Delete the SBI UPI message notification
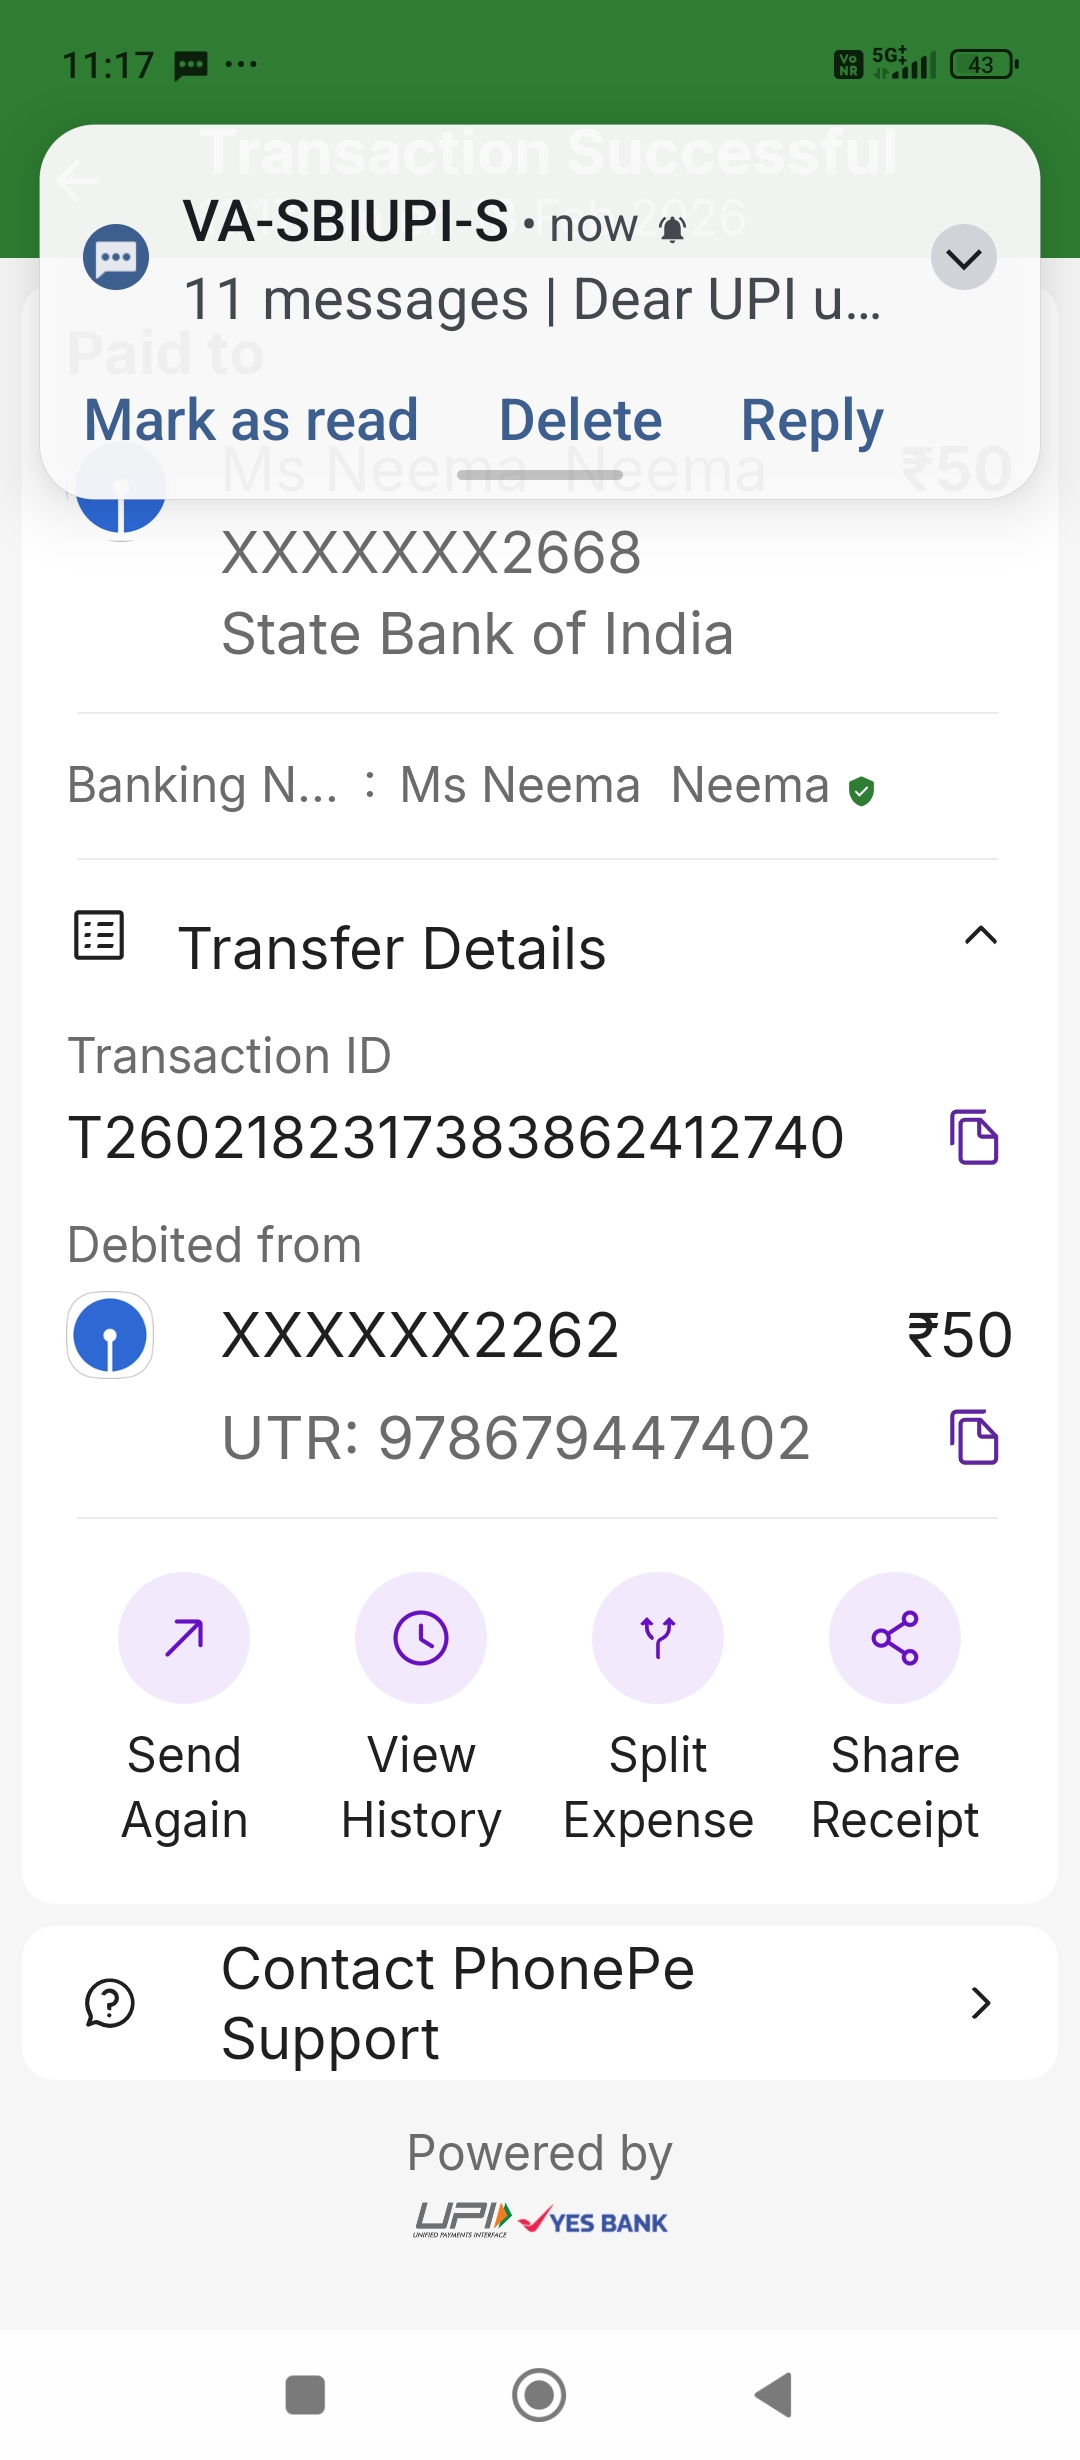The image size is (1080, 2460). click(580, 420)
